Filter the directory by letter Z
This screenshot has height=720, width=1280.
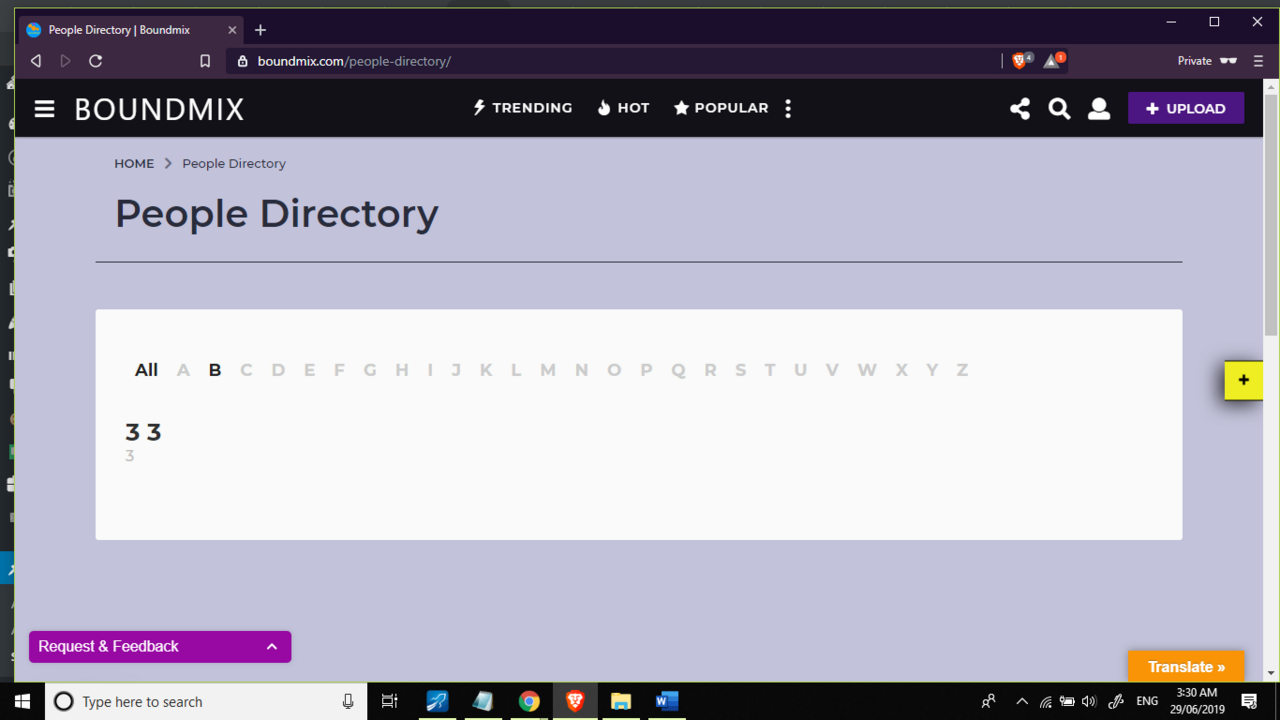962,370
